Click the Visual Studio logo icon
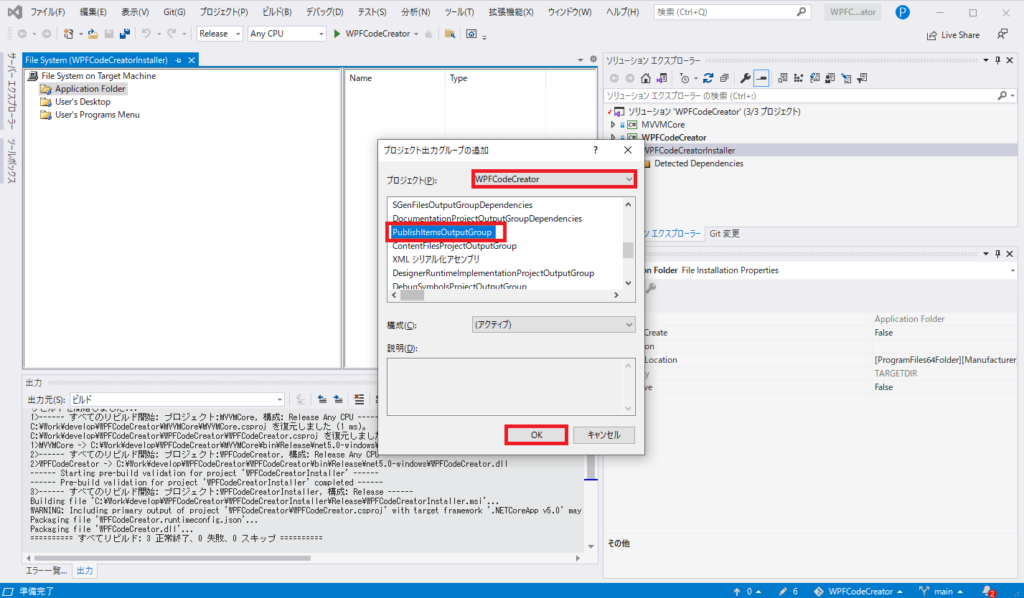 coord(14,12)
